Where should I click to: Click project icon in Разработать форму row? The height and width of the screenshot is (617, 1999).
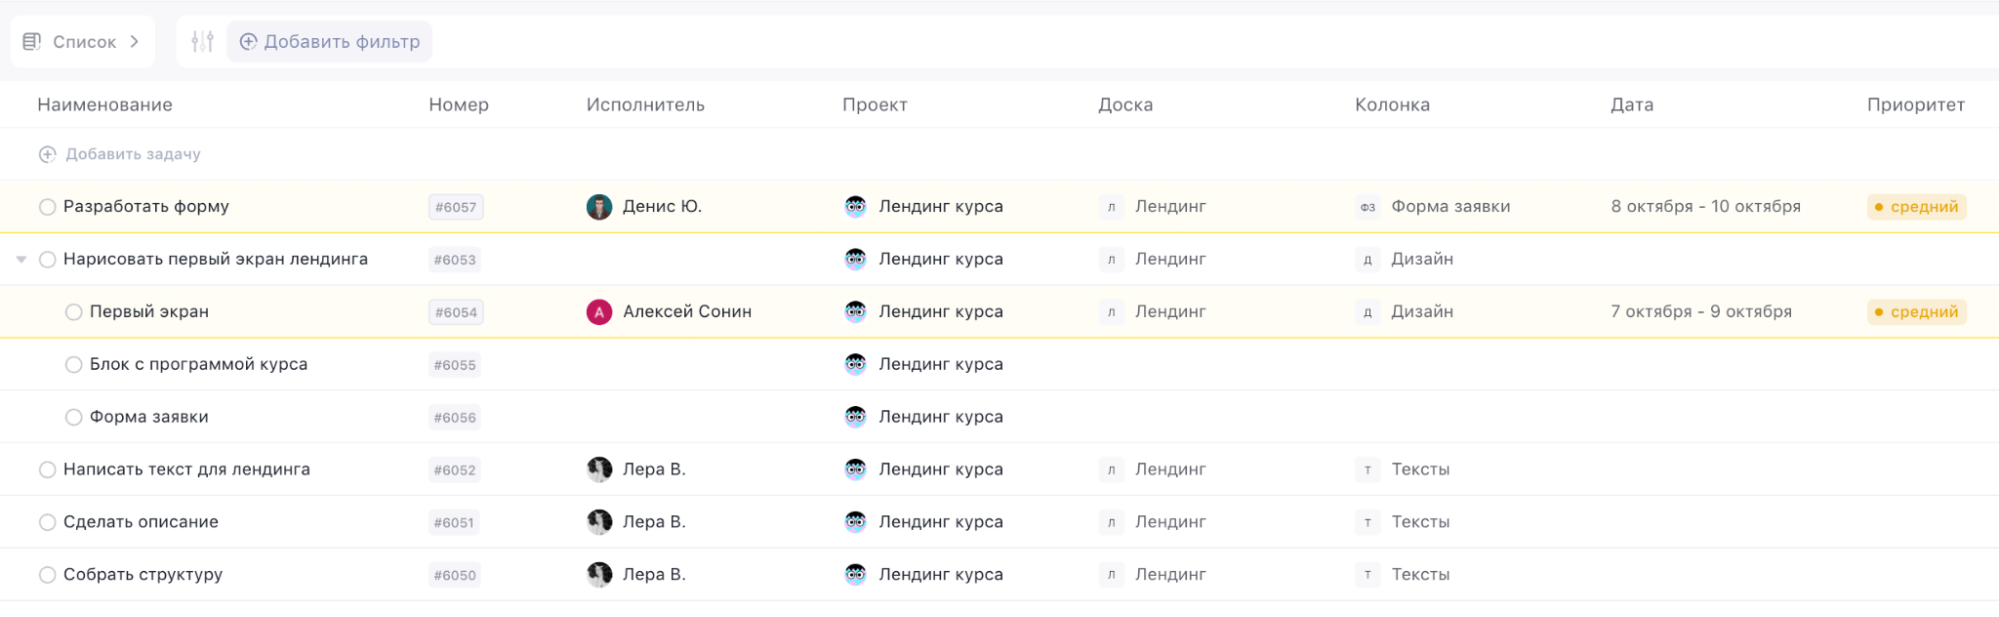[x=855, y=207]
